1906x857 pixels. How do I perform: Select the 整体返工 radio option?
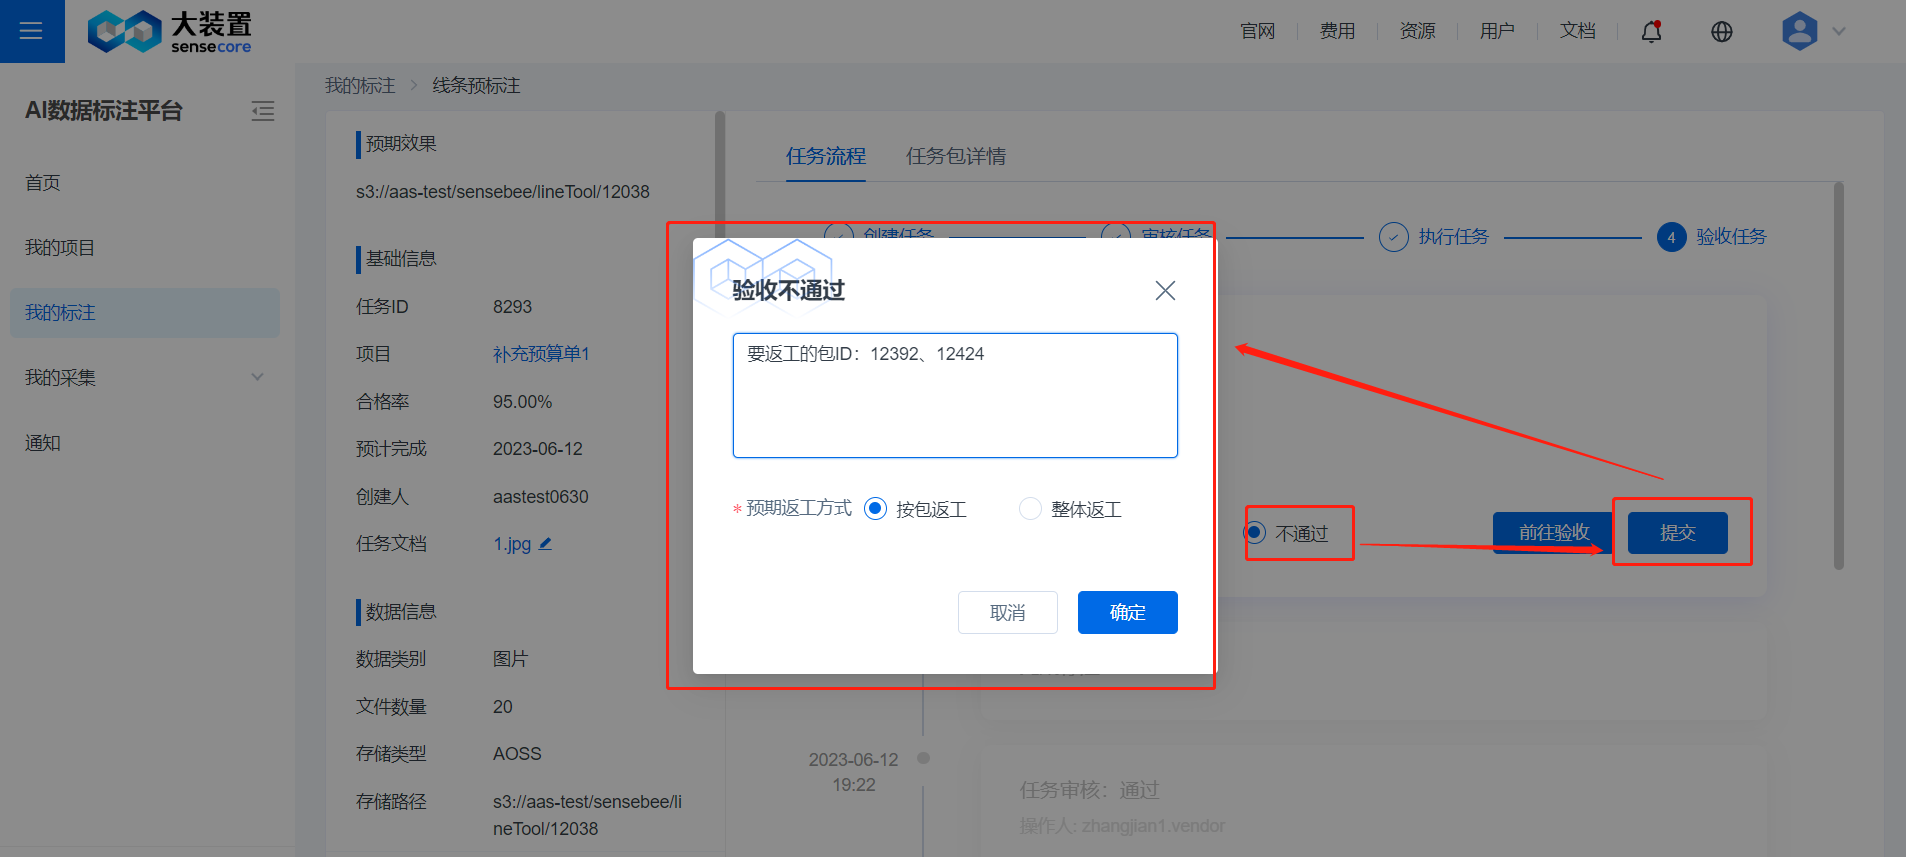(1030, 509)
